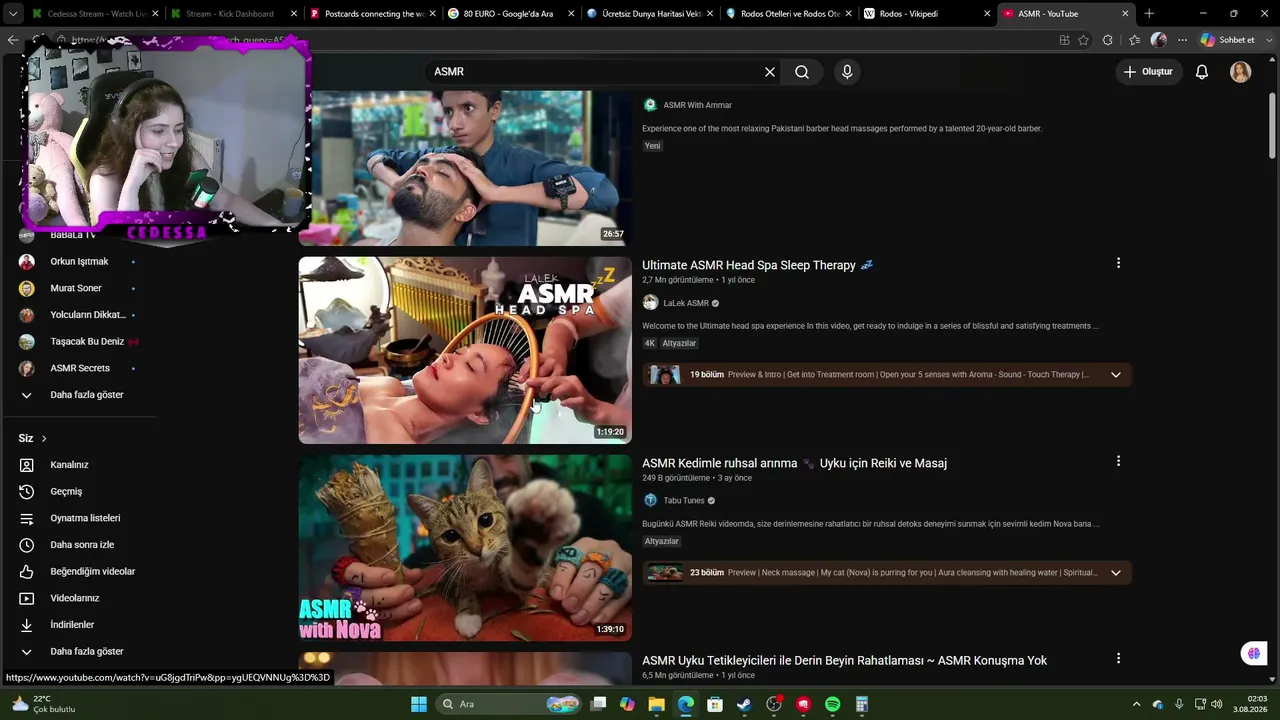Open Ultimate ASMR Head Spa Sleep Therapy title
The width and height of the screenshot is (1280, 720).
coord(757,265)
